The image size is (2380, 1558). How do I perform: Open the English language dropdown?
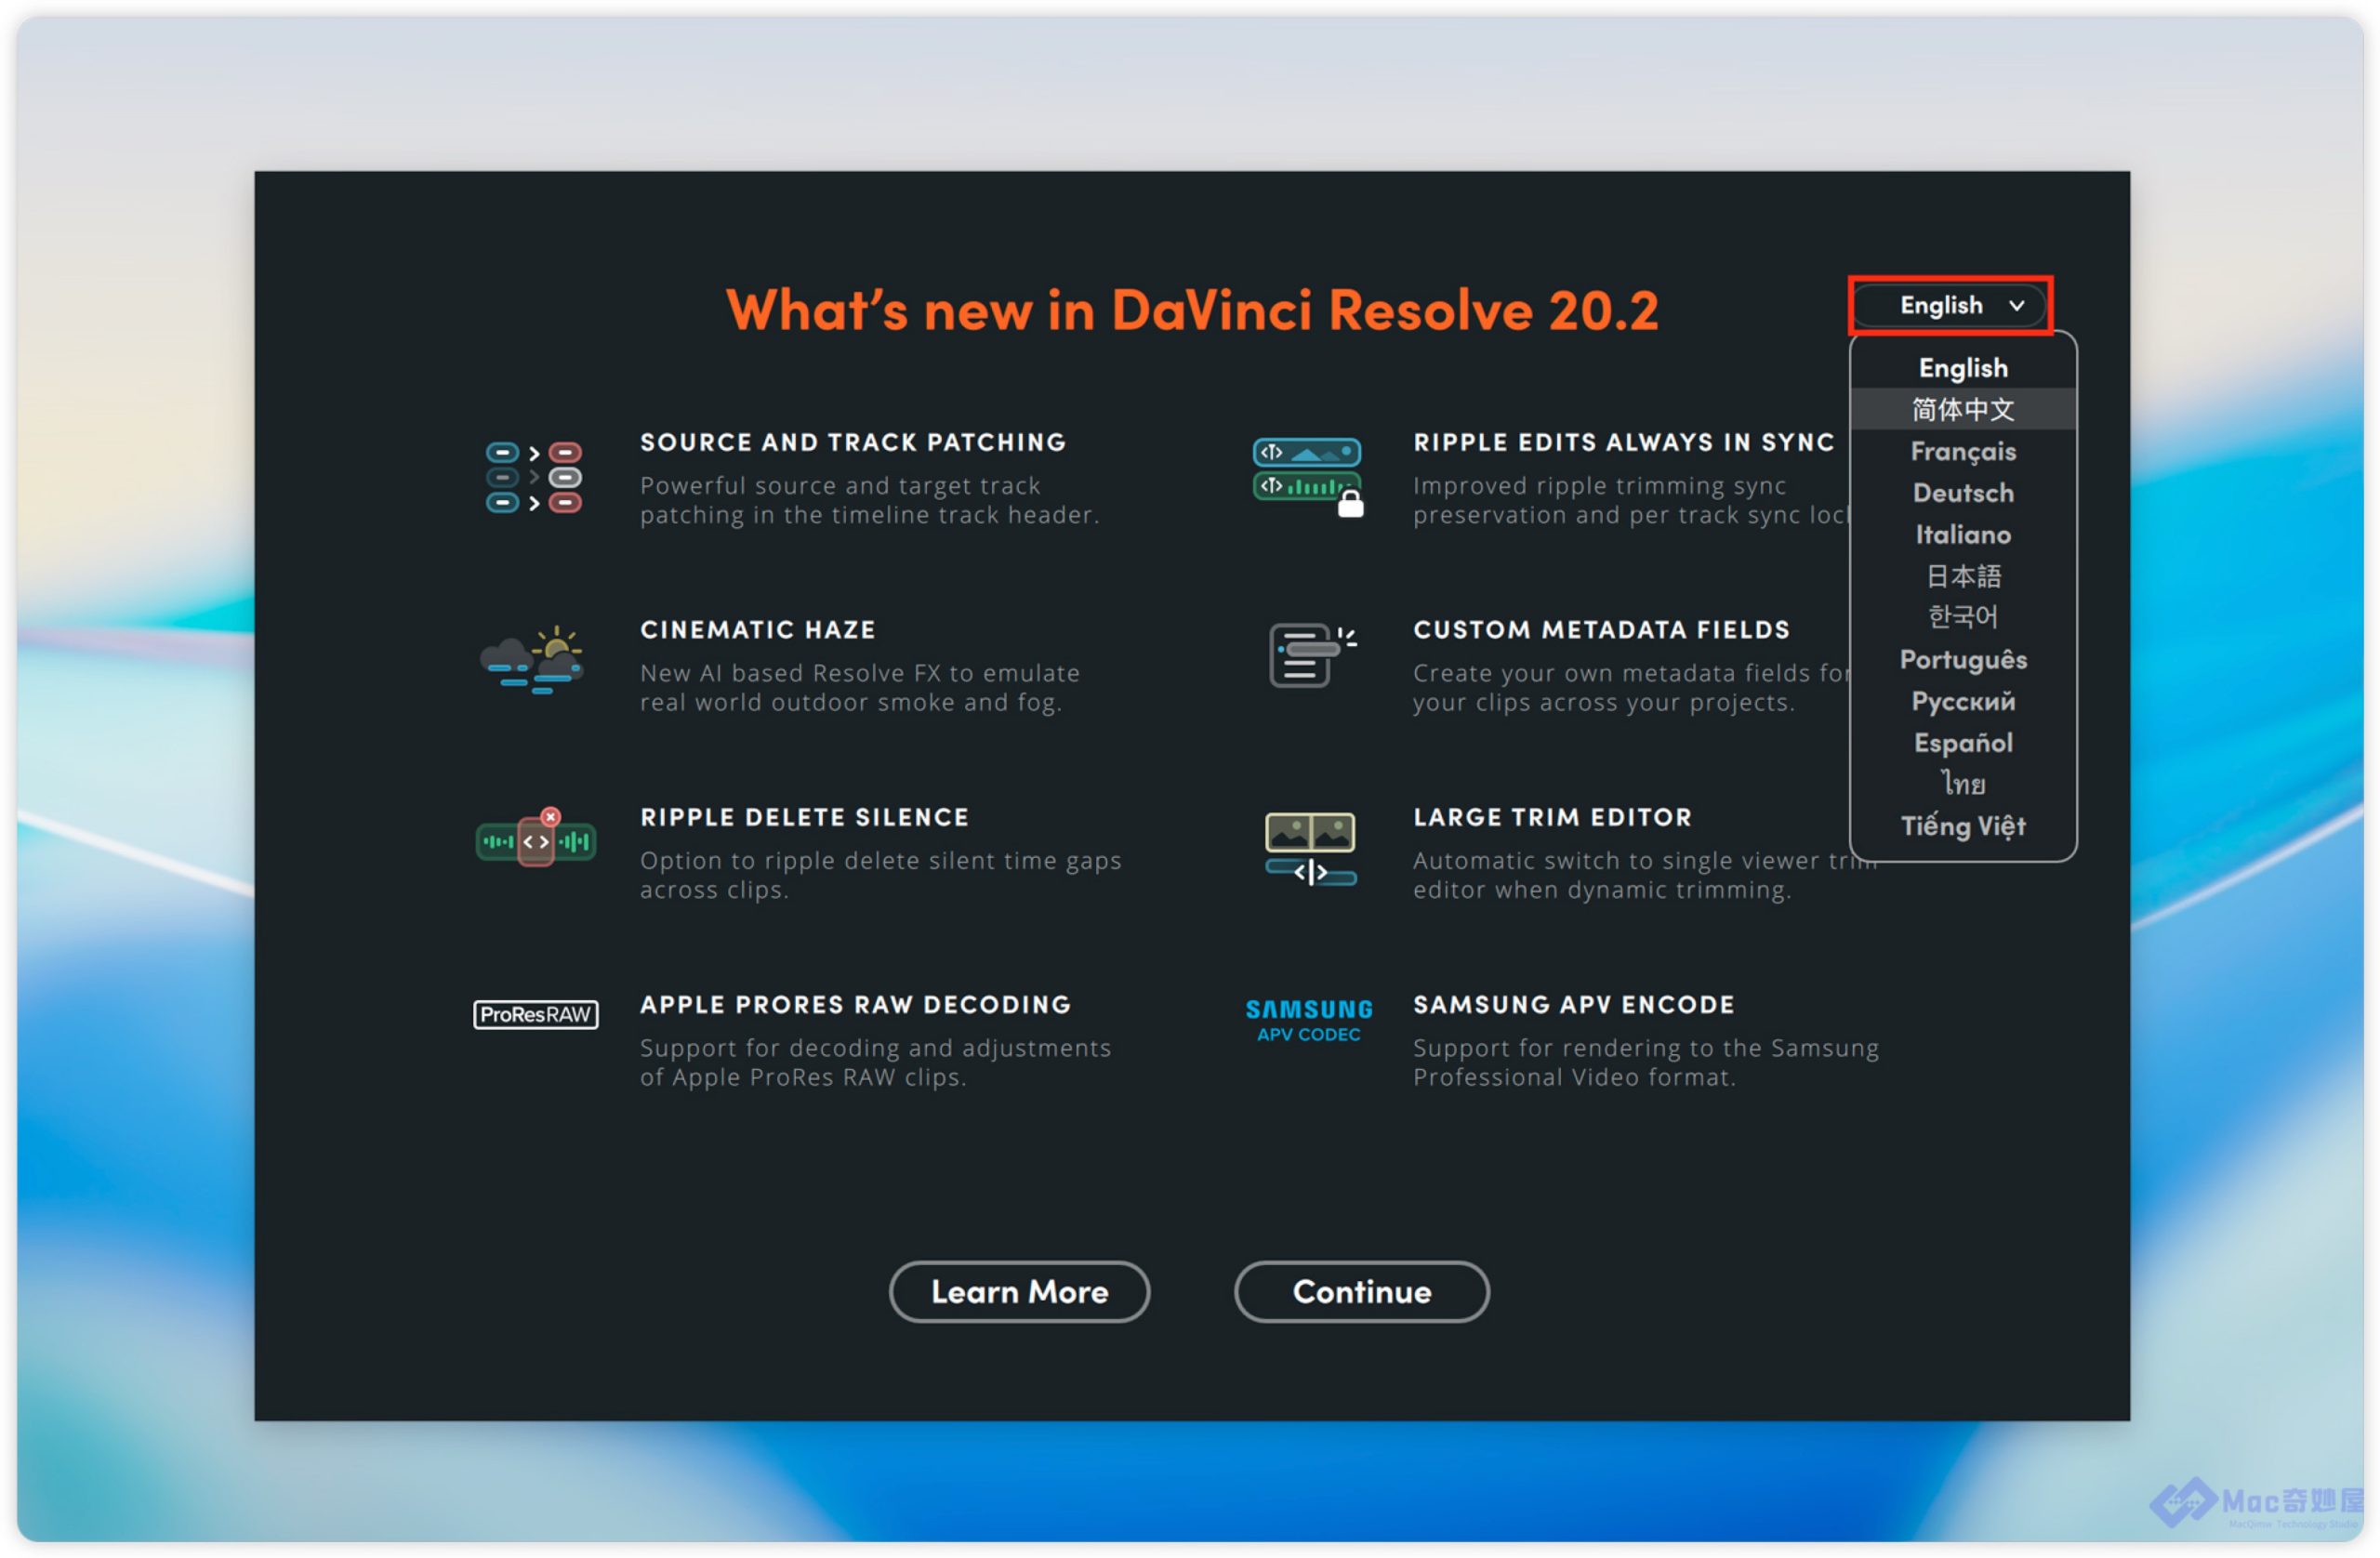(x=1948, y=305)
